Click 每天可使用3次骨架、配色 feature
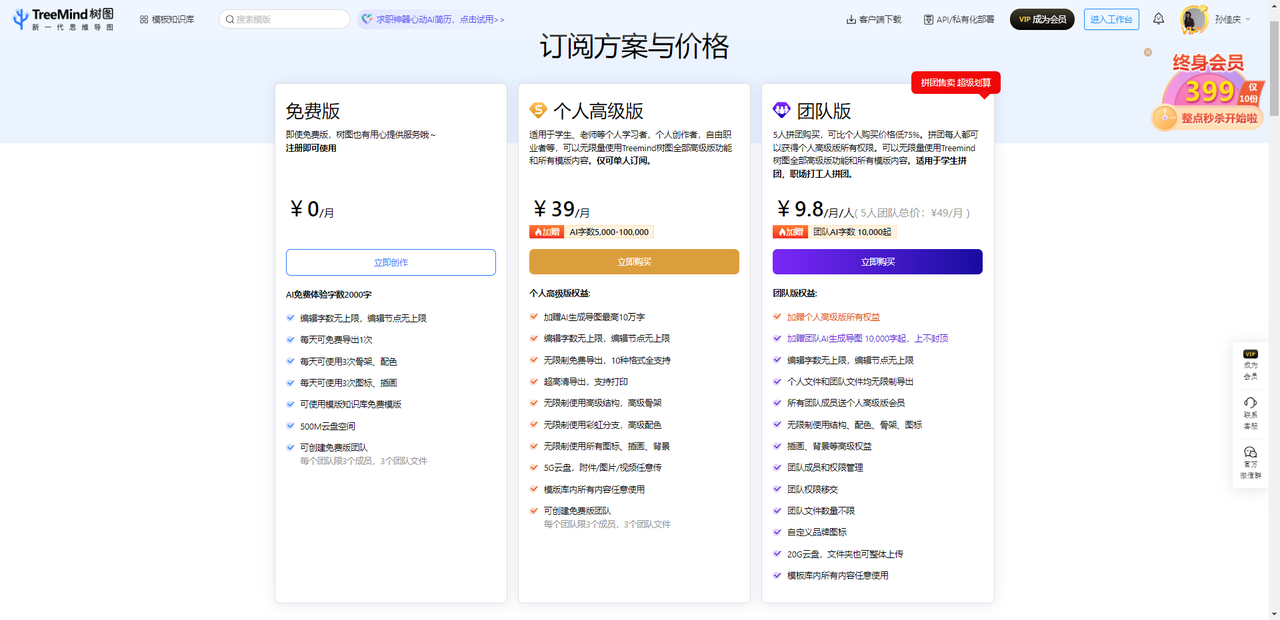Viewport: 1280px width, 620px height. [348, 361]
